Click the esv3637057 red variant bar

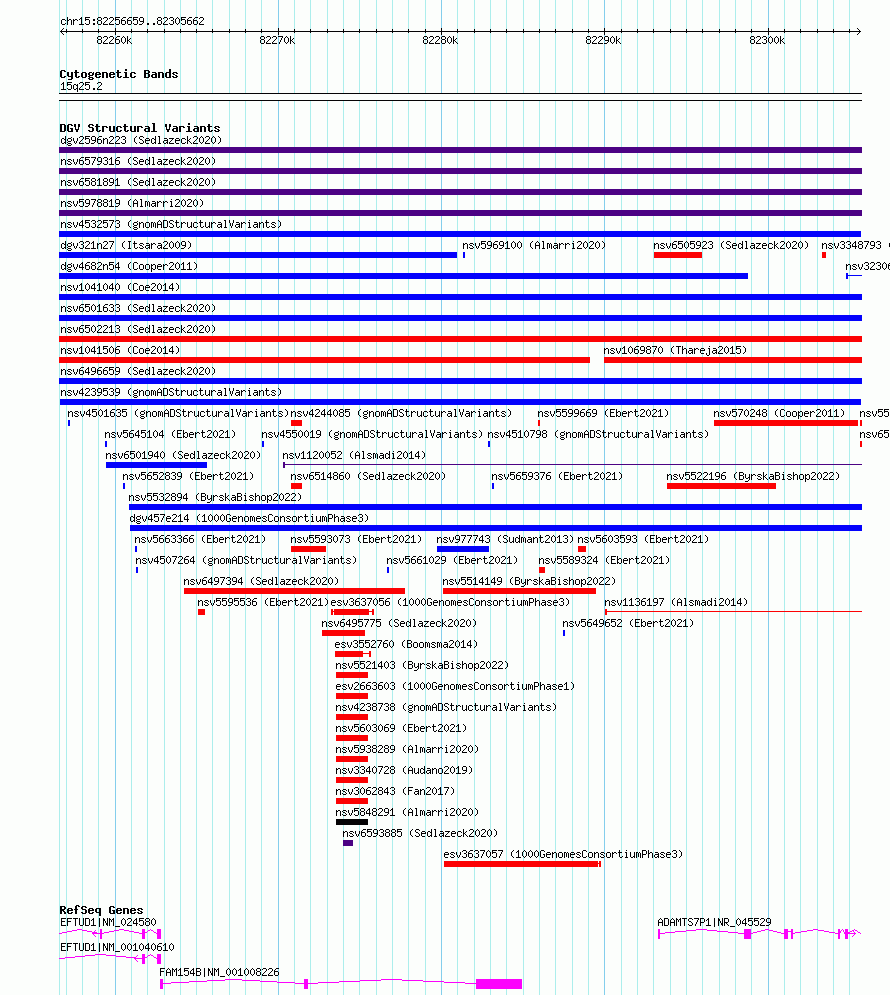click(x=521, y=864)
